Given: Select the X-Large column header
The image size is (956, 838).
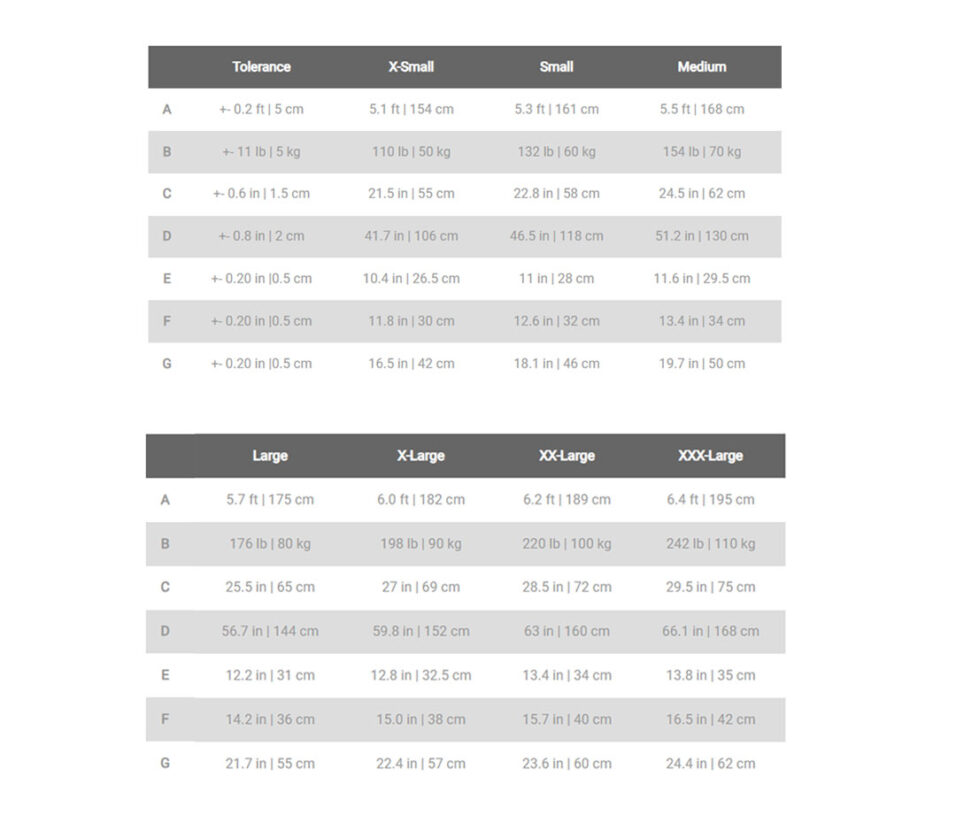Looking at the screenshot, I should click(421, 456).
